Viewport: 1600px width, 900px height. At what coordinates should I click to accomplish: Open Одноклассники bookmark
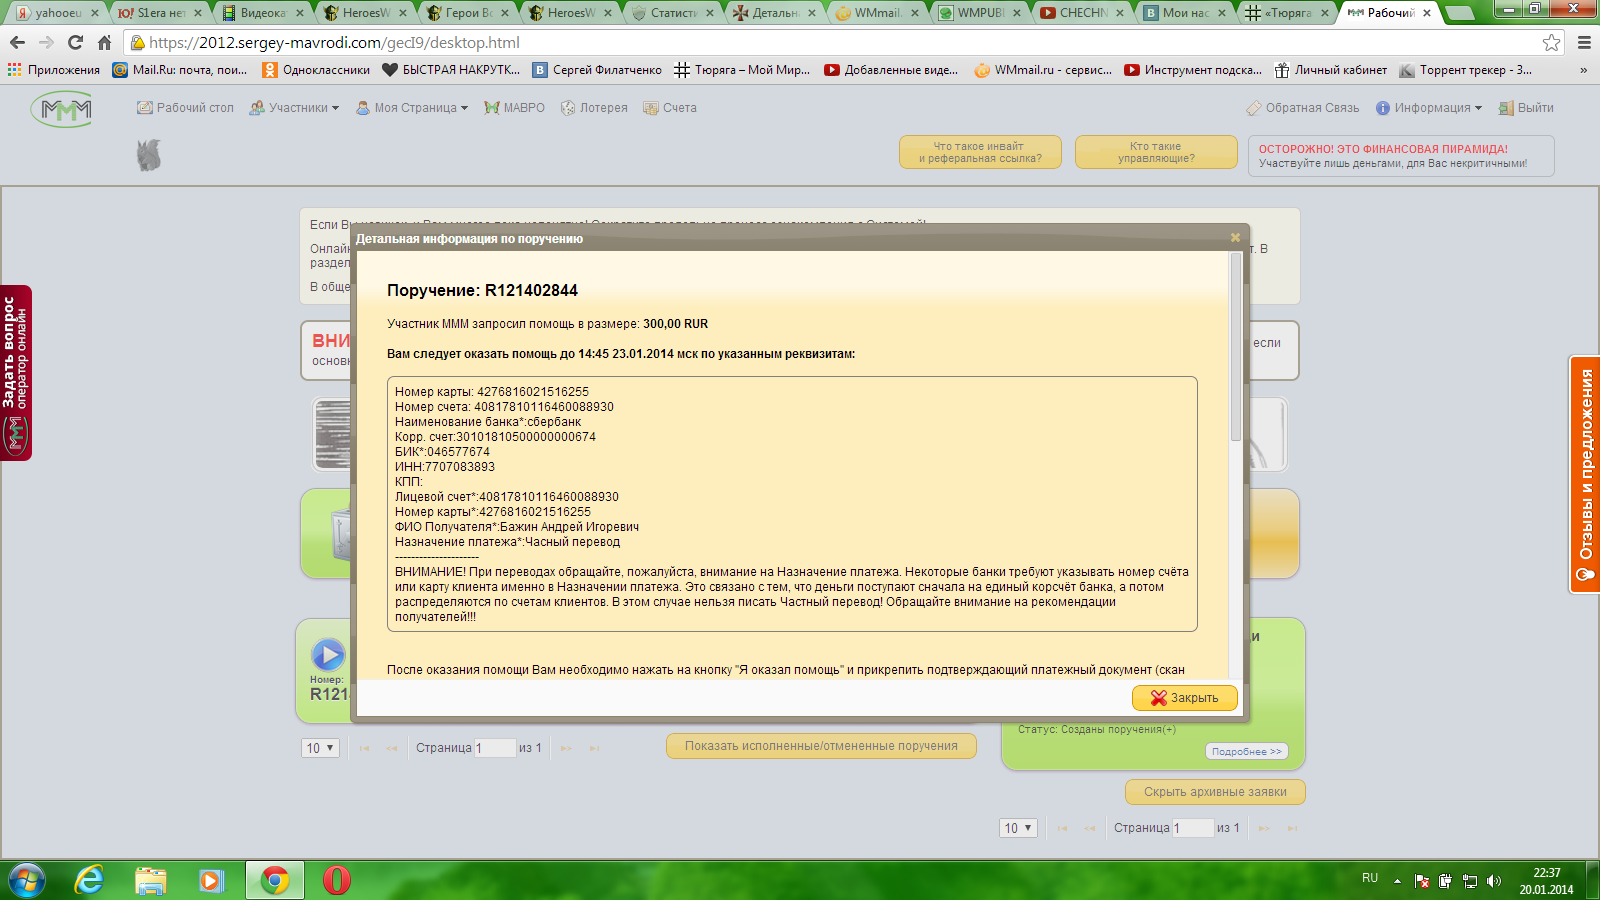pos(316,70)
